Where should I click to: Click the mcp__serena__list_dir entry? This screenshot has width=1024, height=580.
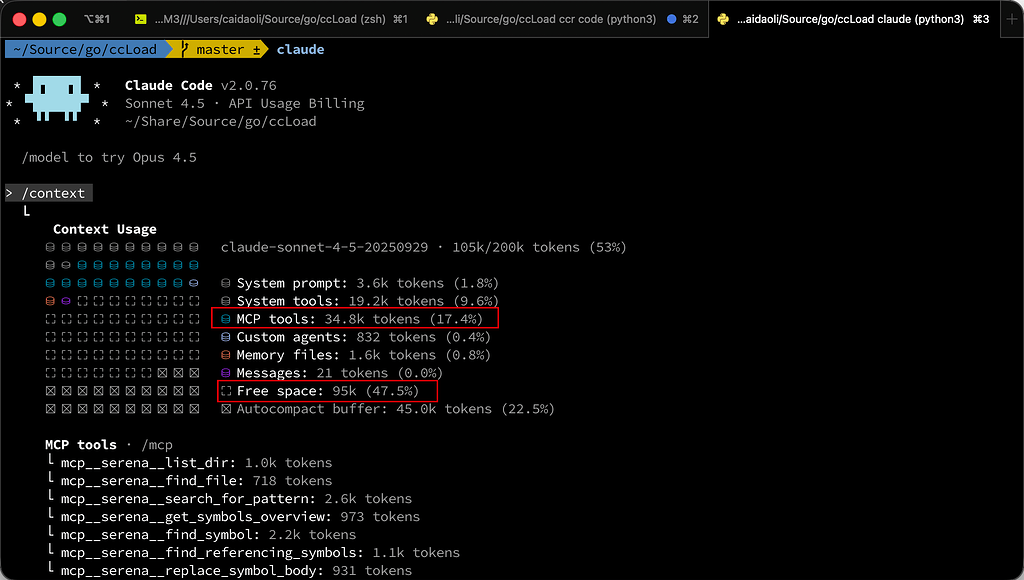coord(197,462)
